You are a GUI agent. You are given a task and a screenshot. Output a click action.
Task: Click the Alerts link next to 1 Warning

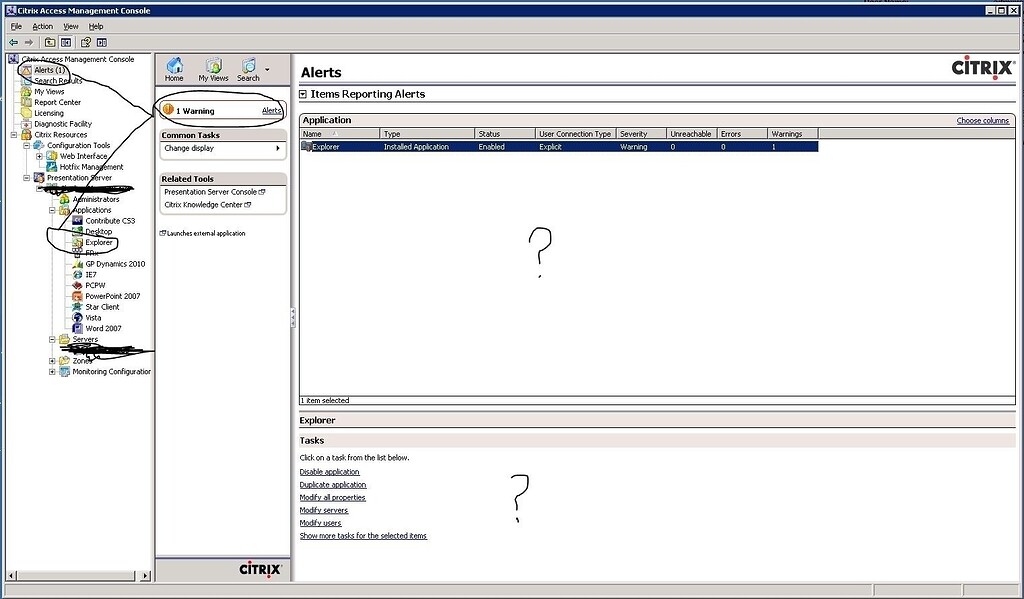click(x=271, y=110)
